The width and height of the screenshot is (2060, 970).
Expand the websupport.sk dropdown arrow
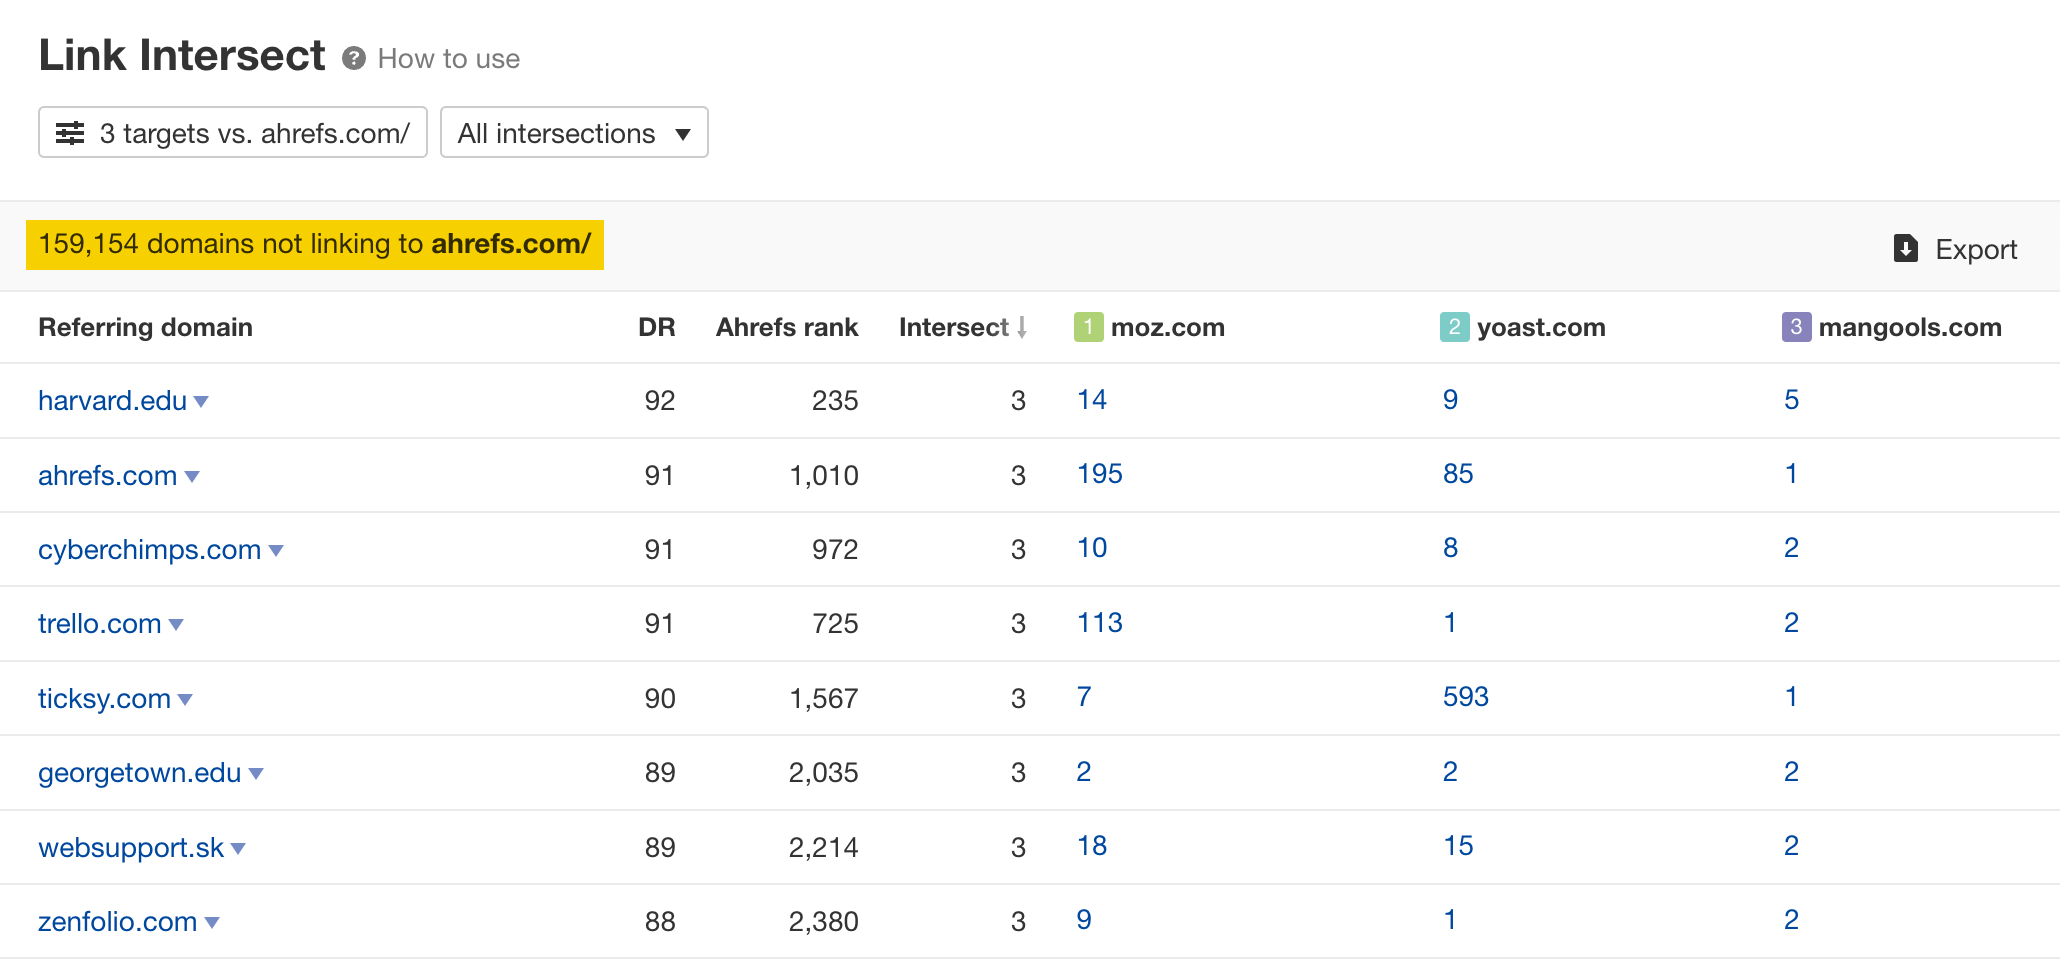point(238,849)
